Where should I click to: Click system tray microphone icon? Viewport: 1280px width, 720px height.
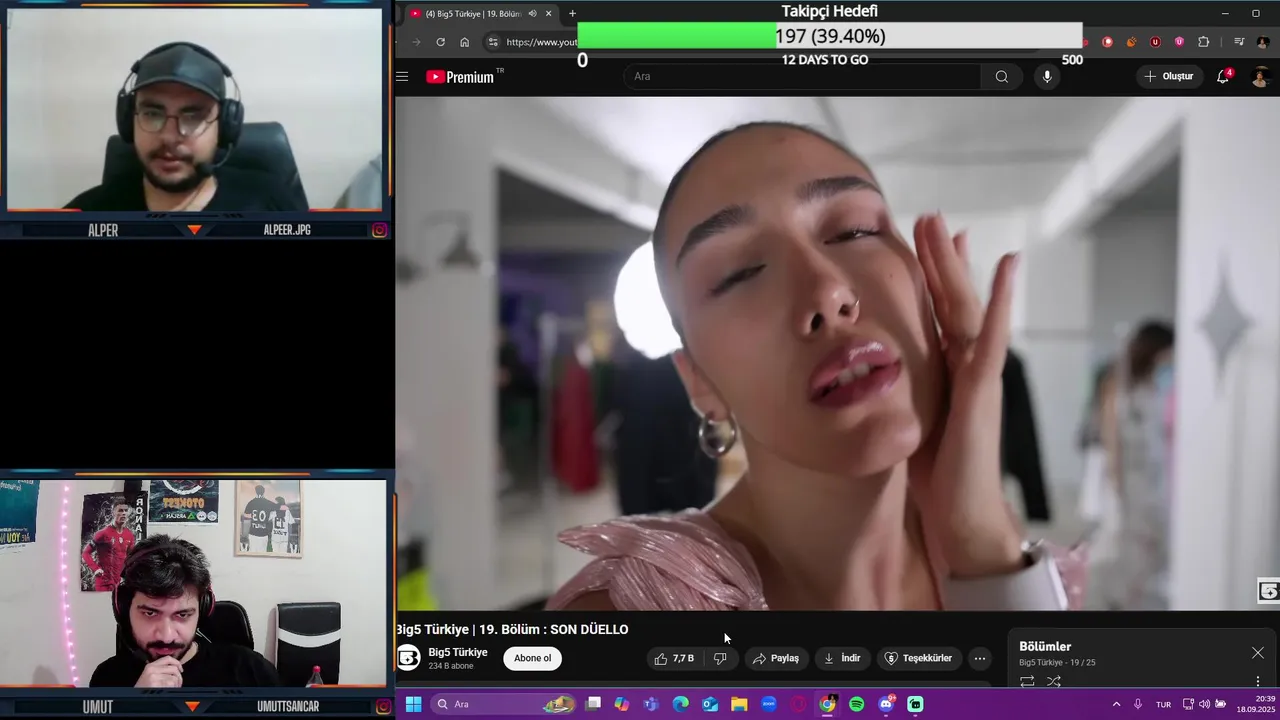pos(1138,704)
